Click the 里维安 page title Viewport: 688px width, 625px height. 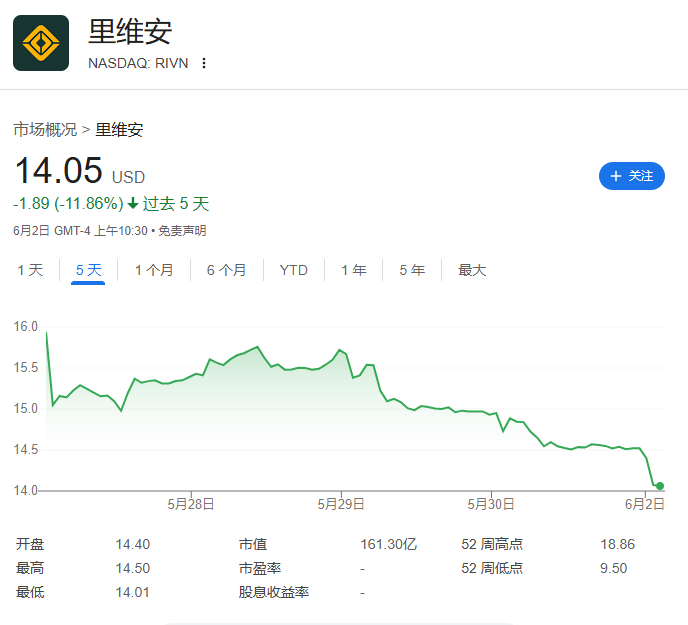pyautogui.click(x=130, y=32)
